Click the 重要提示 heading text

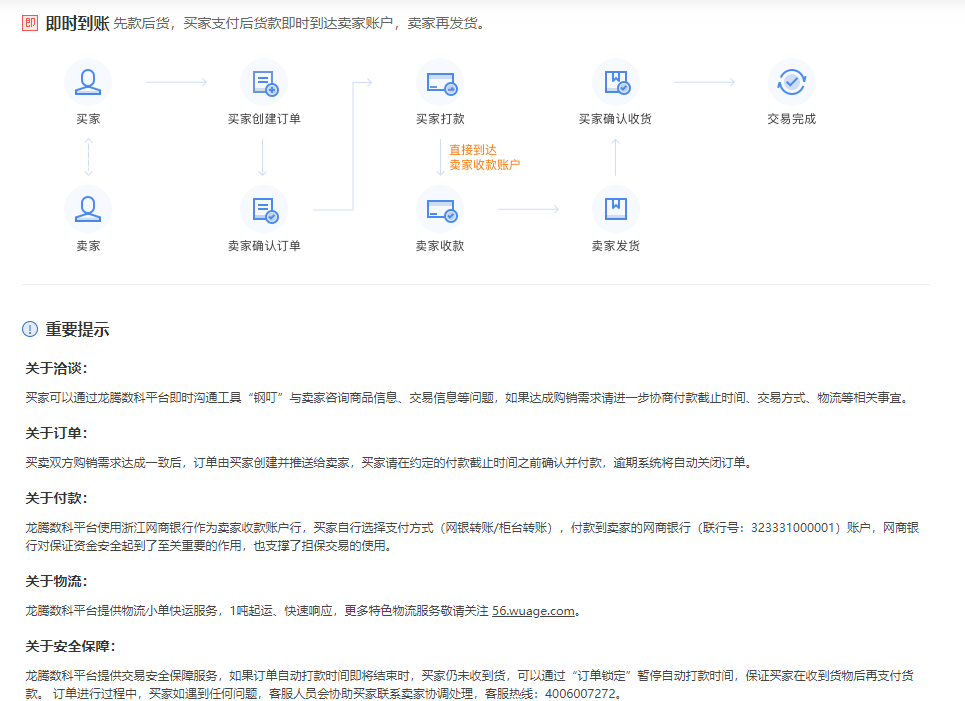[x=78, y=329]
